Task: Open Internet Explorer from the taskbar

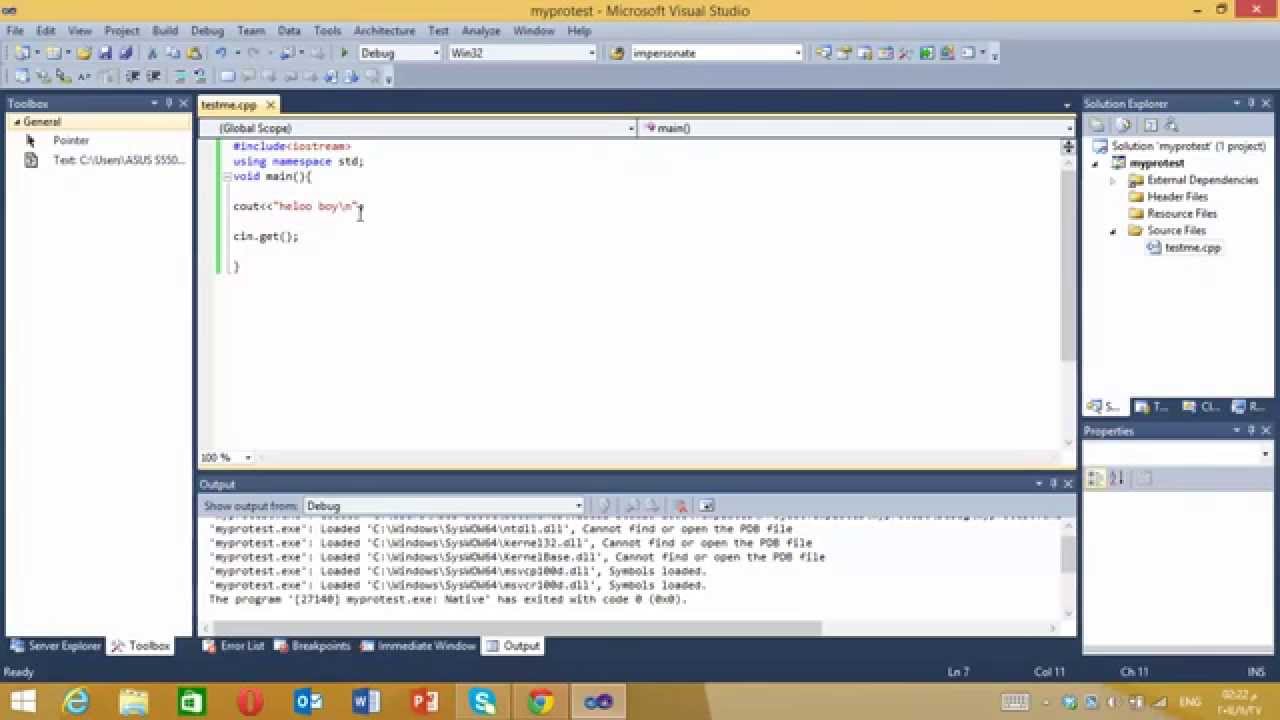Action: (x=76, y=702)
